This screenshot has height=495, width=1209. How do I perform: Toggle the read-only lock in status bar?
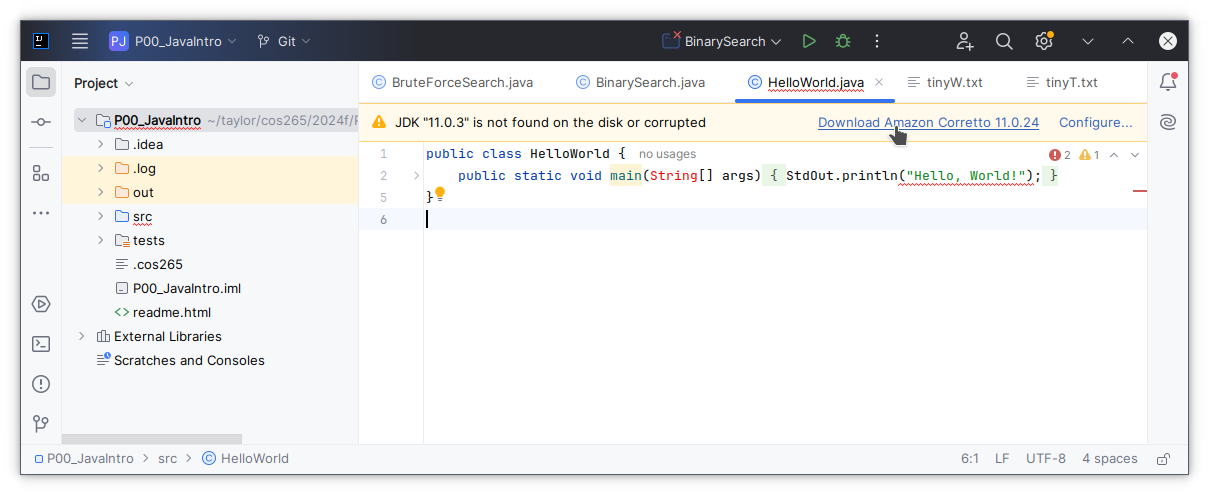tap(1163, 459)
